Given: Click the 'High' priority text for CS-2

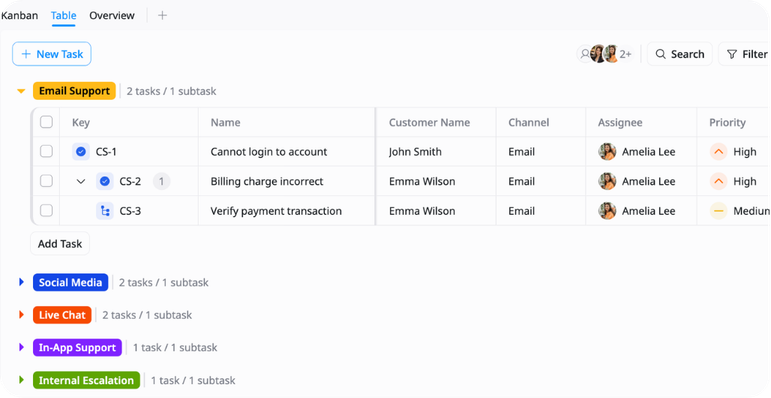Looking at the screenshot, I should (x=744, y=182).
